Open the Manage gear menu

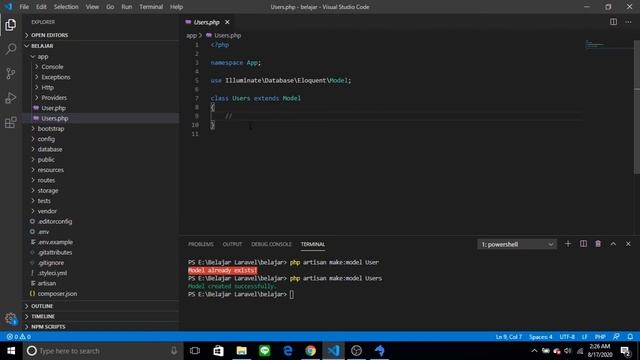(x=11, y=318)
